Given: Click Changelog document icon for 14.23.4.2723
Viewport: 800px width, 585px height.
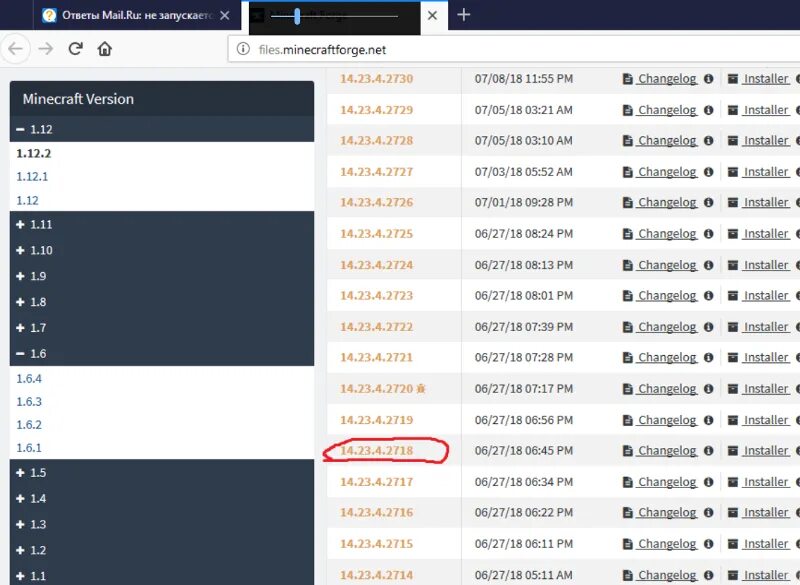Looking at the screenshot, I should (628, 296).
